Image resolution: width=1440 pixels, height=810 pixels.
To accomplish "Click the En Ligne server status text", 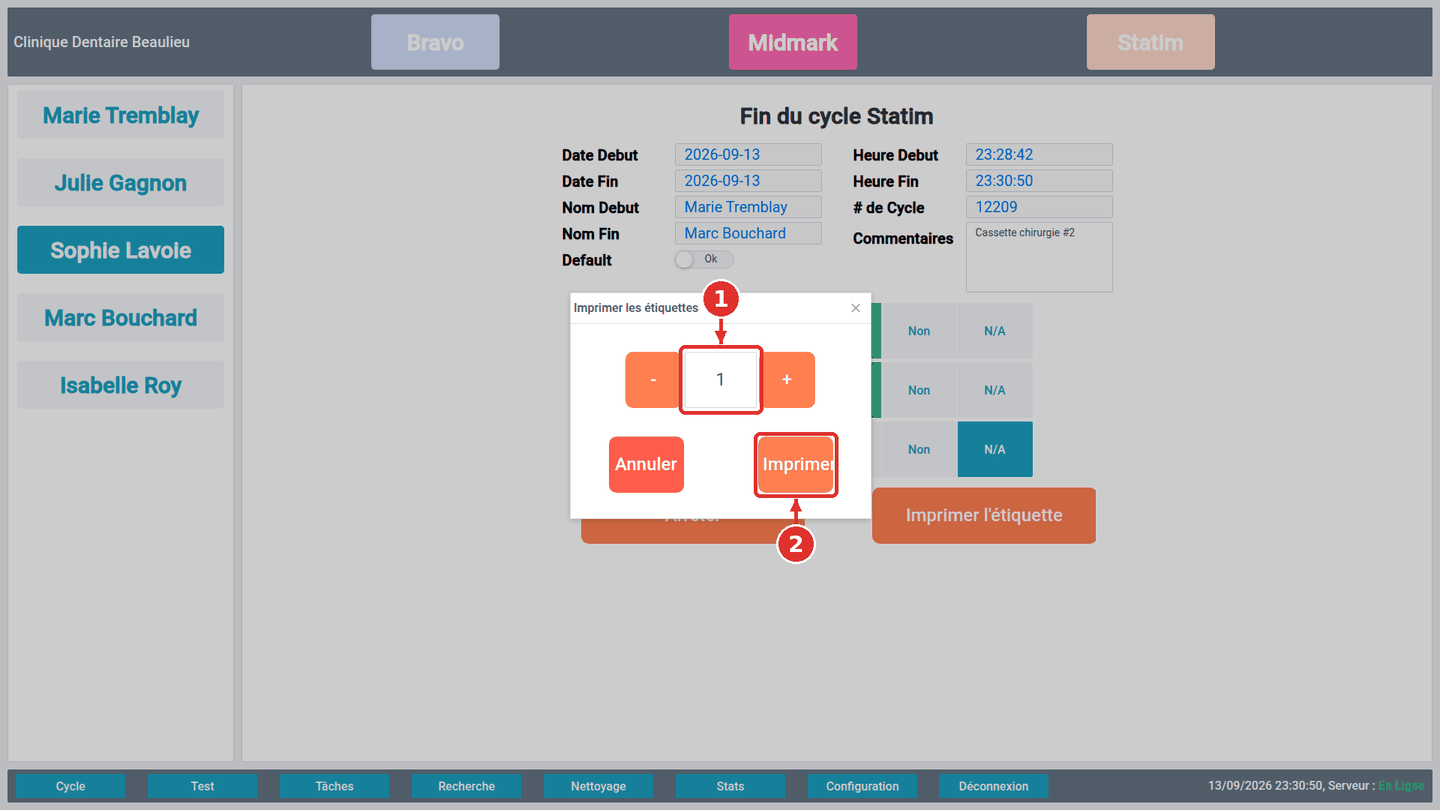I will click(1401, 786).
